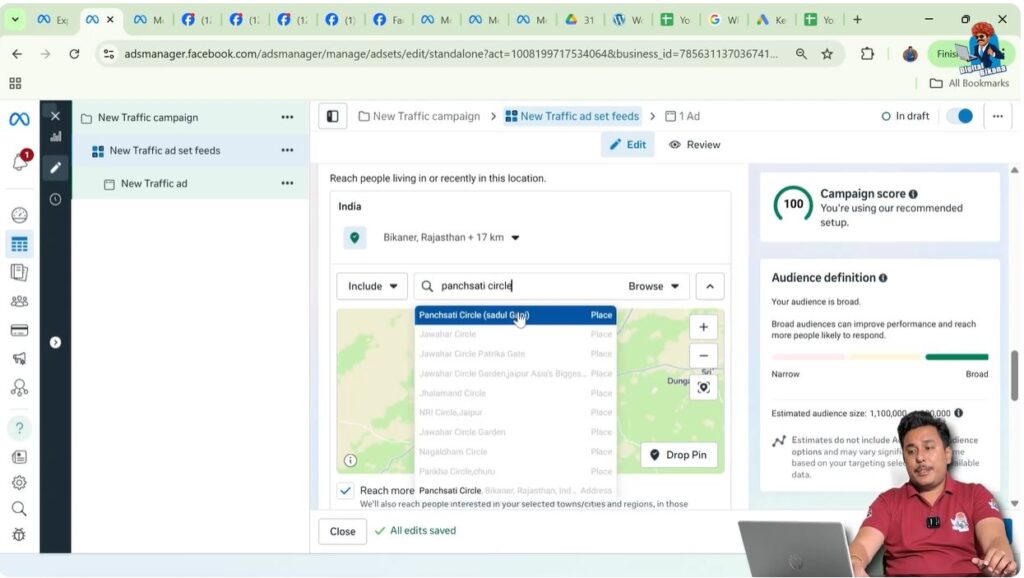Screen dimensions: 1024x578
Task: Click the map info icon
Action: point(351,460)
